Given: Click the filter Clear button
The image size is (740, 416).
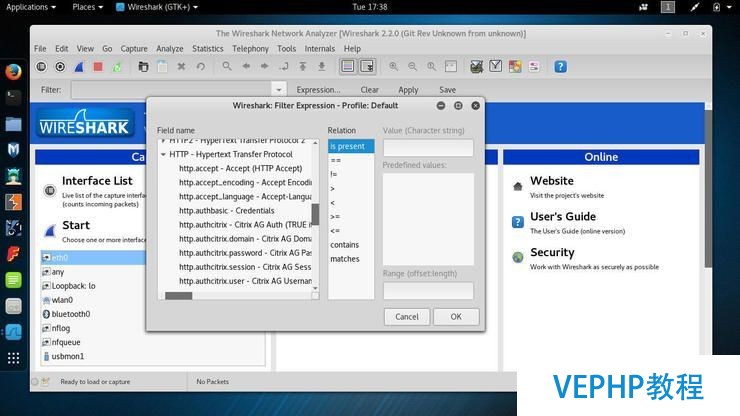Looking at the screenshot, I should tap(370, 90).
